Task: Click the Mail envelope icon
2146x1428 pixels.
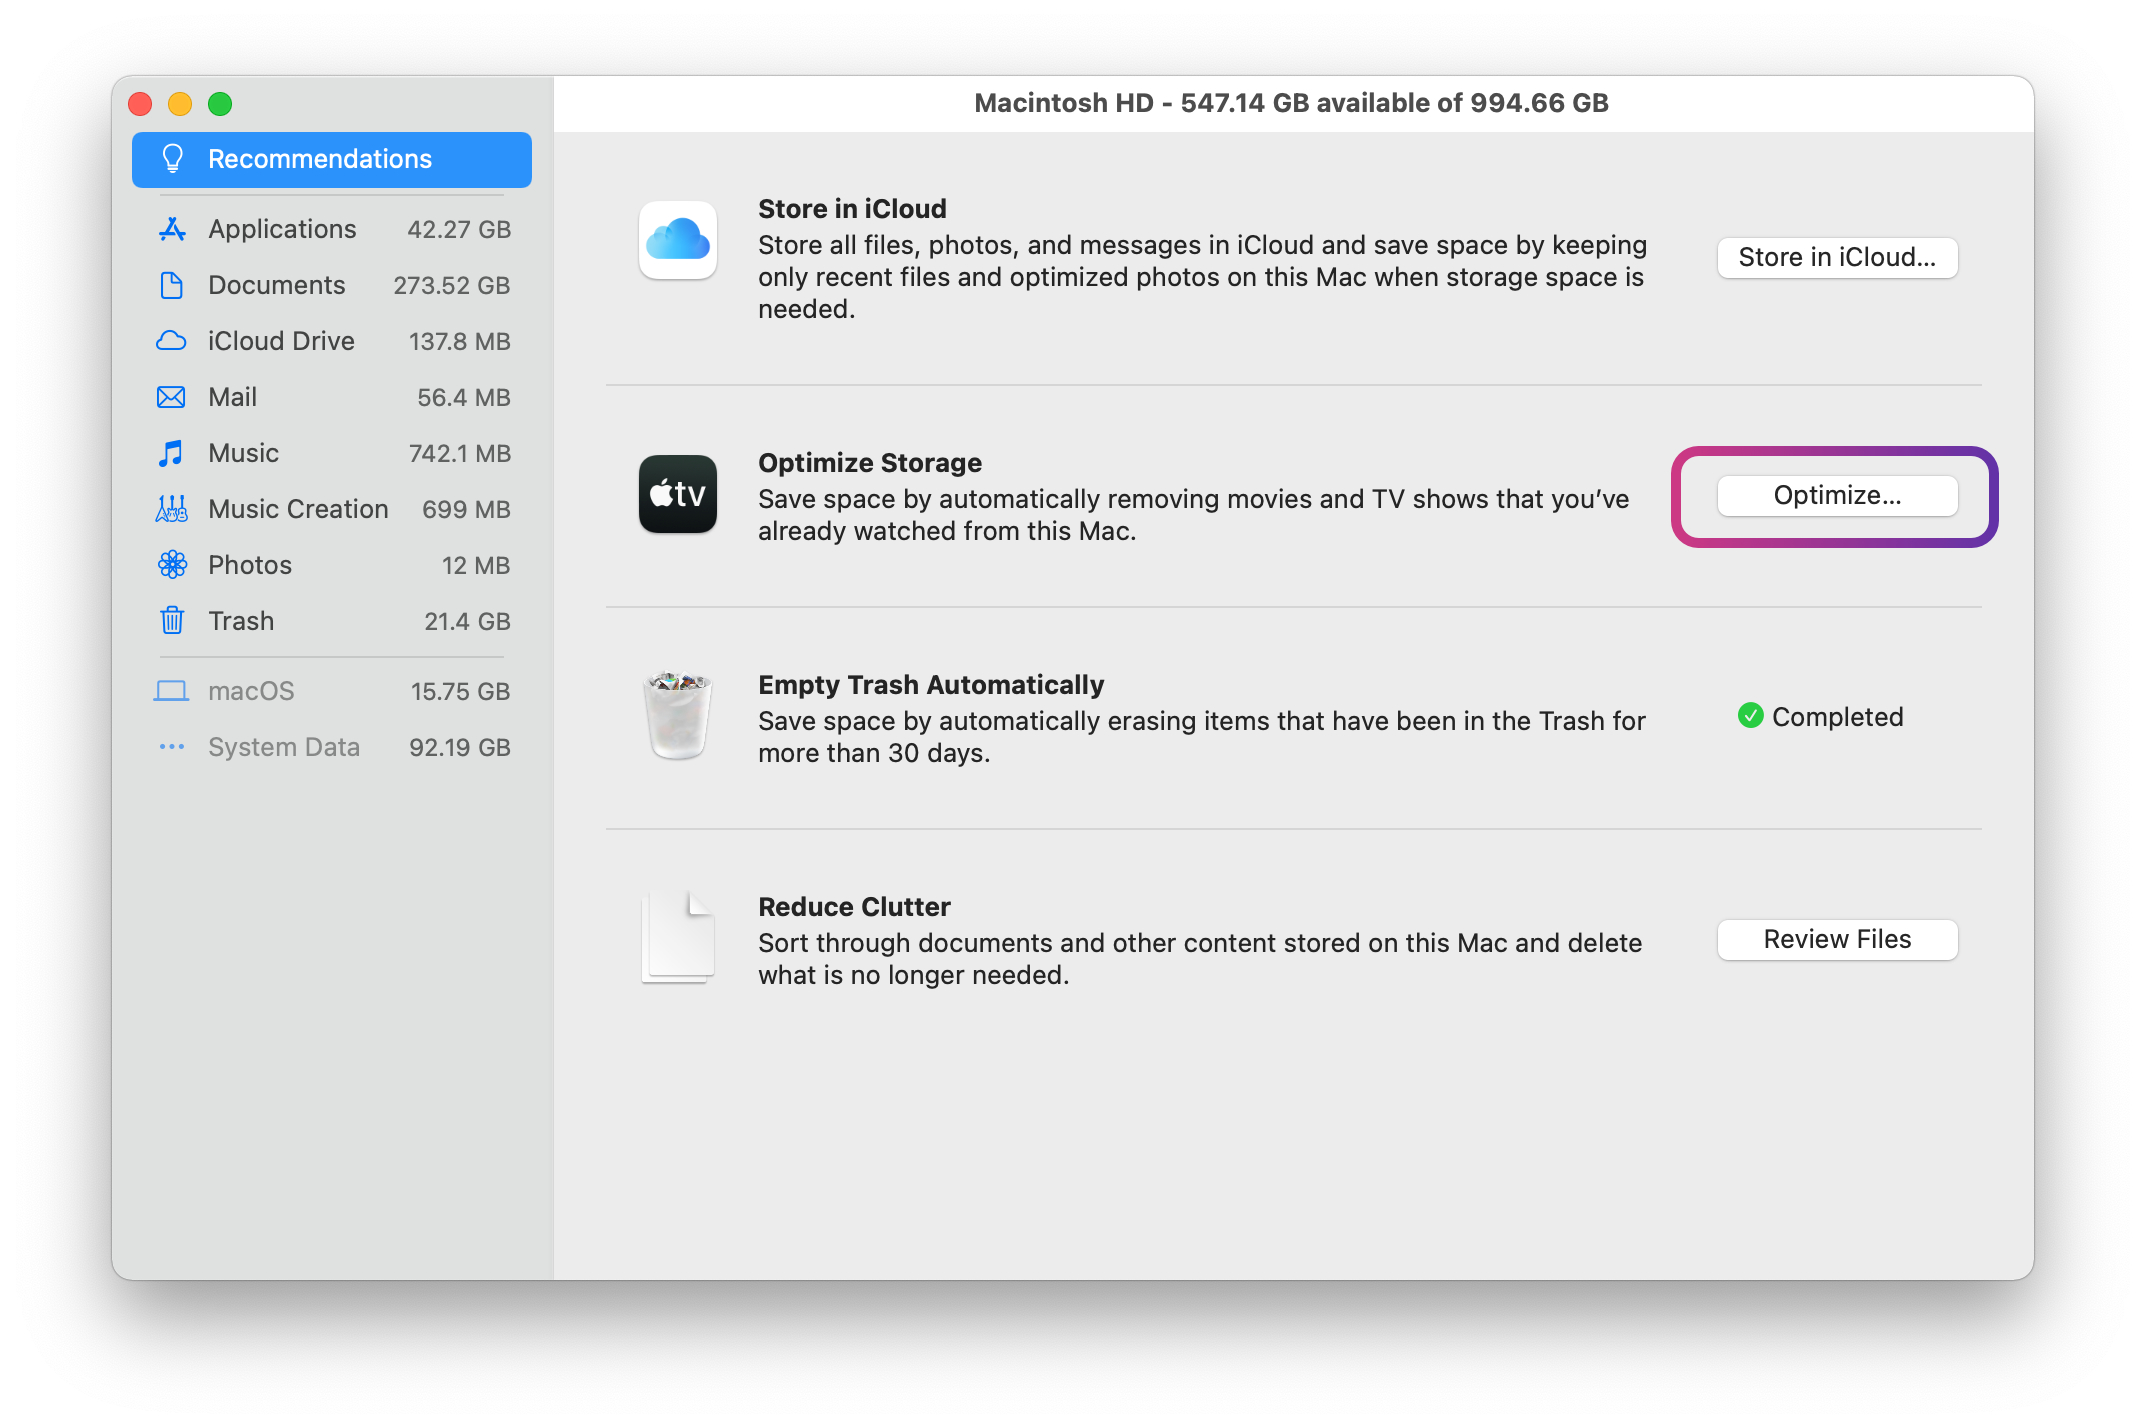Action: [172, 397]
